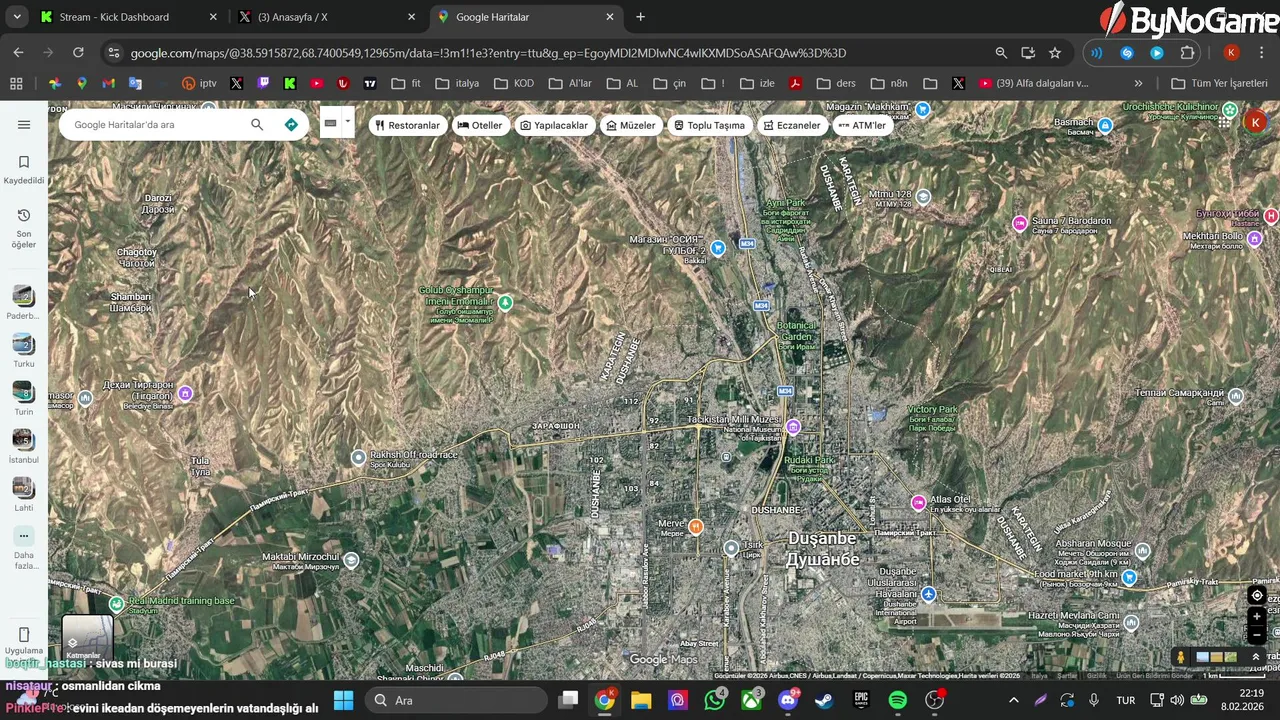The image size is (1280, 720).
Task: Reload the page
Action: 78,53
